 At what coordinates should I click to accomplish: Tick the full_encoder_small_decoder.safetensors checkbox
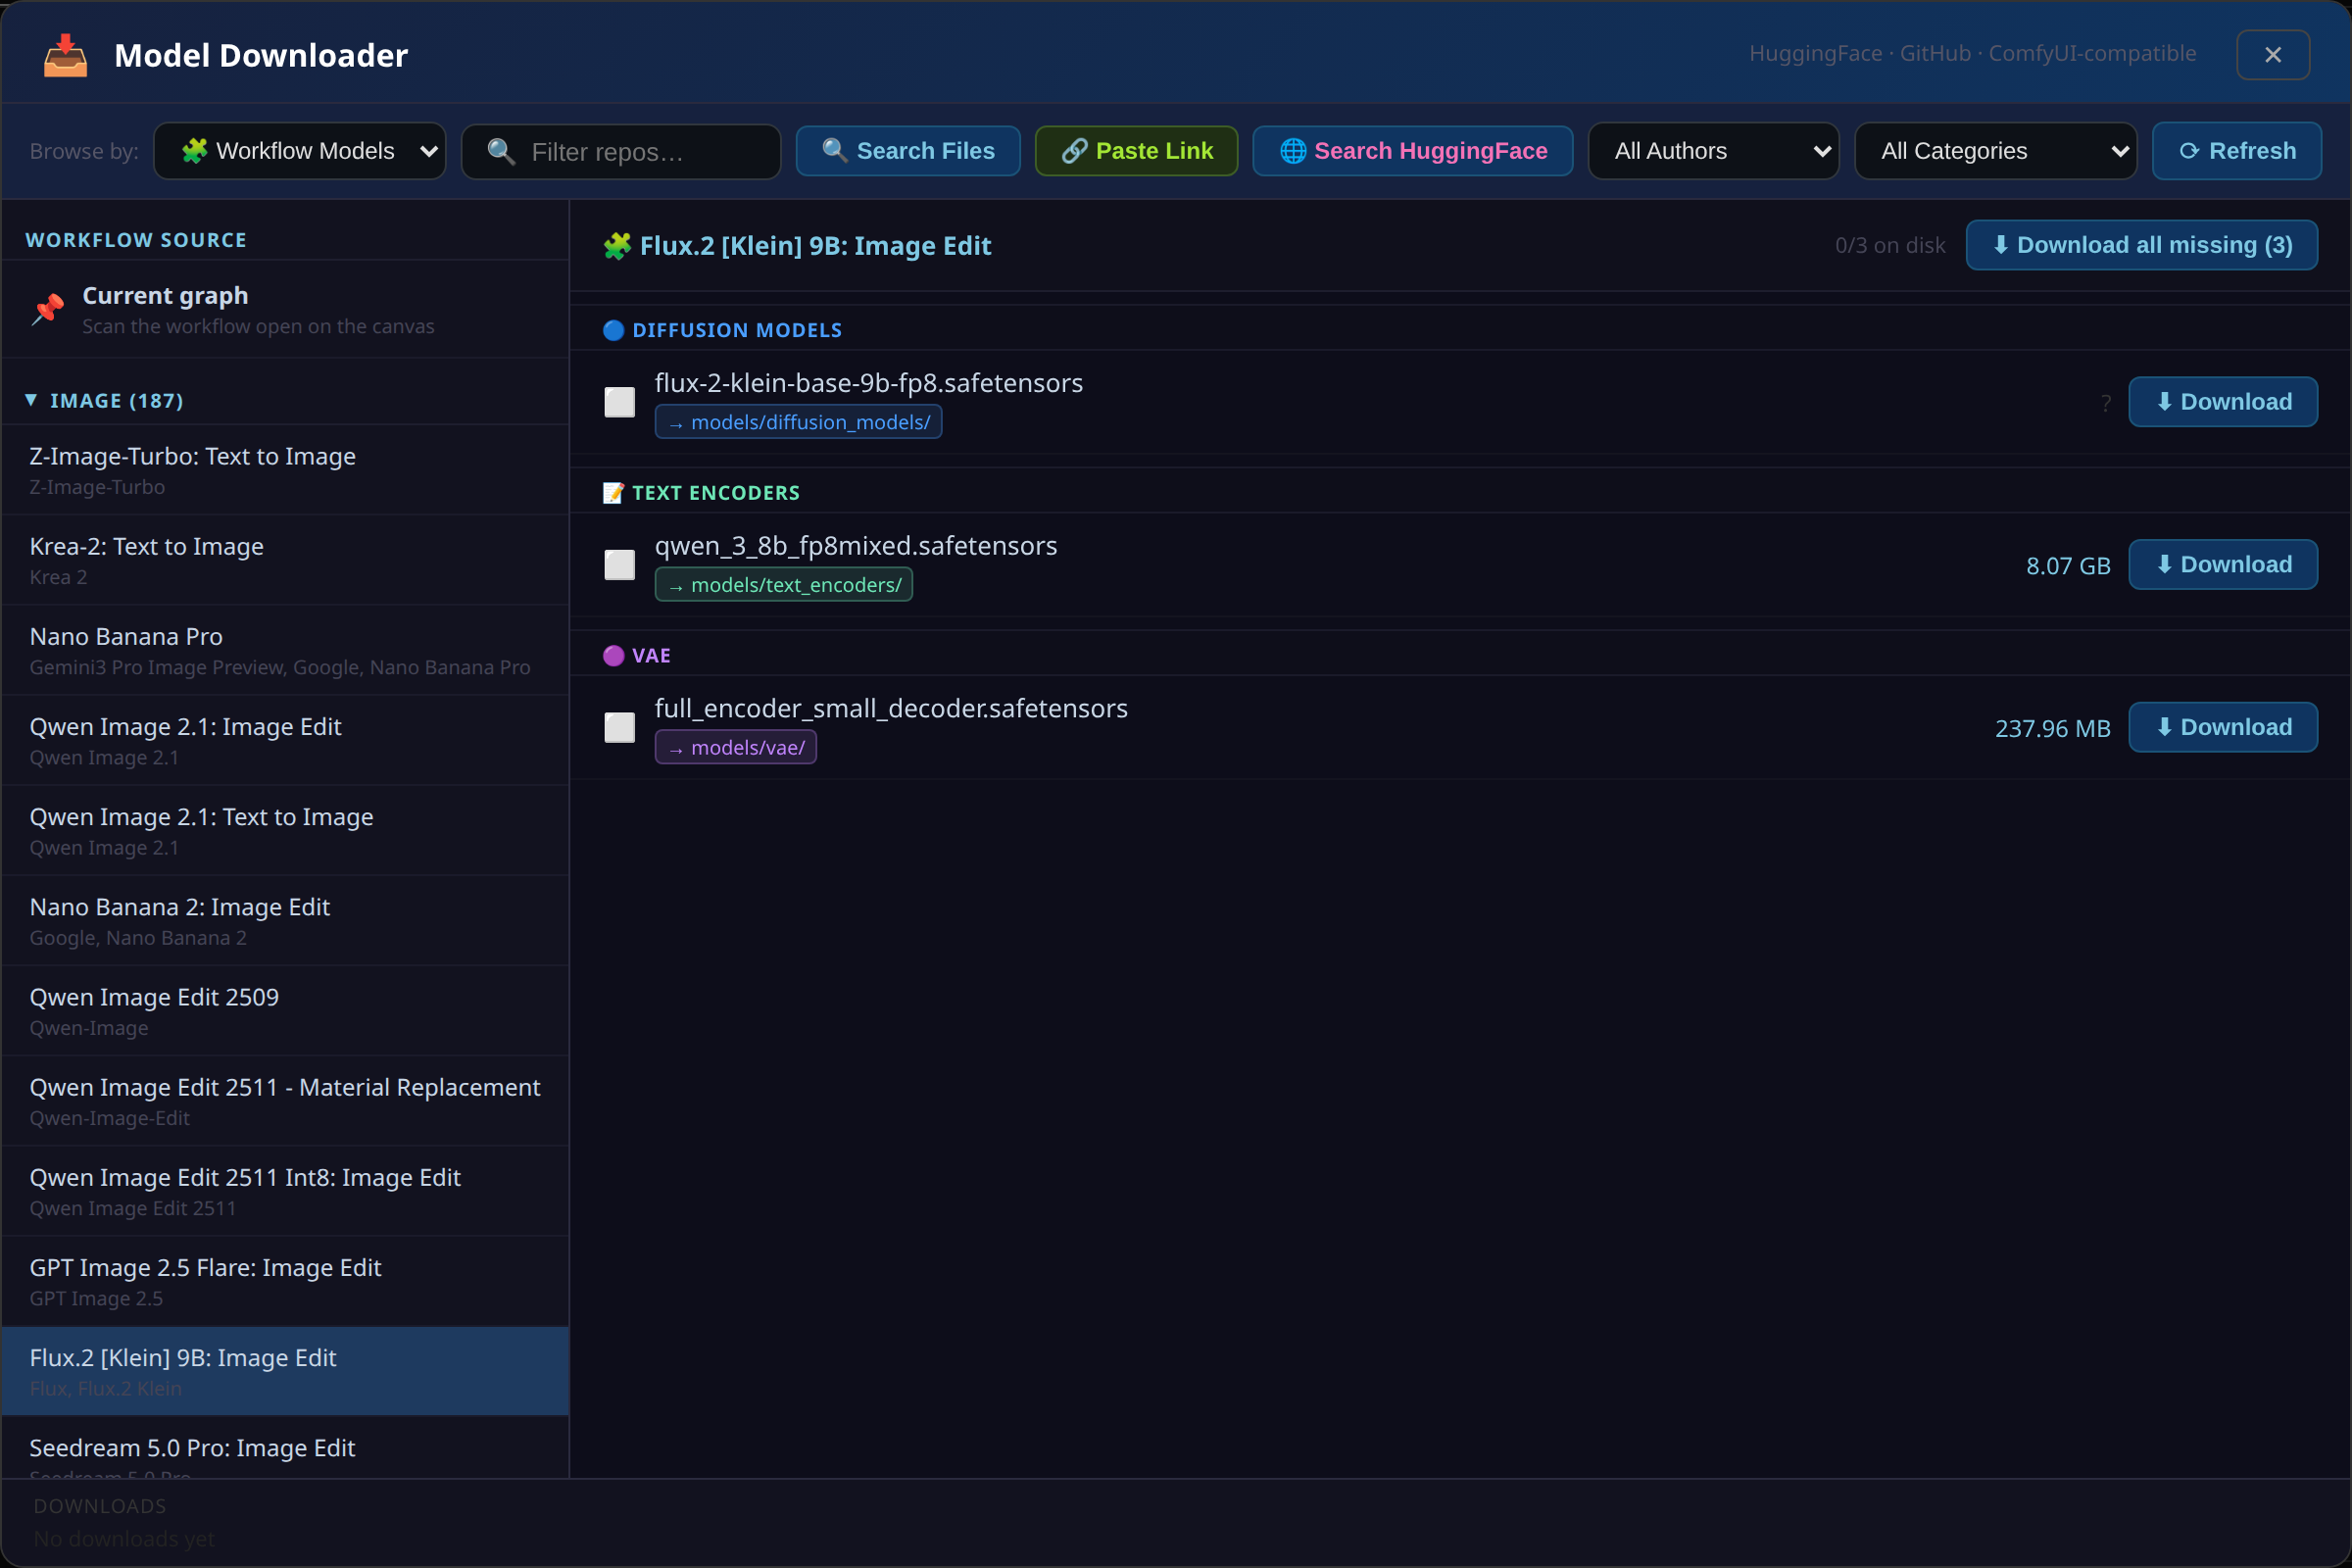coord(619,728)
